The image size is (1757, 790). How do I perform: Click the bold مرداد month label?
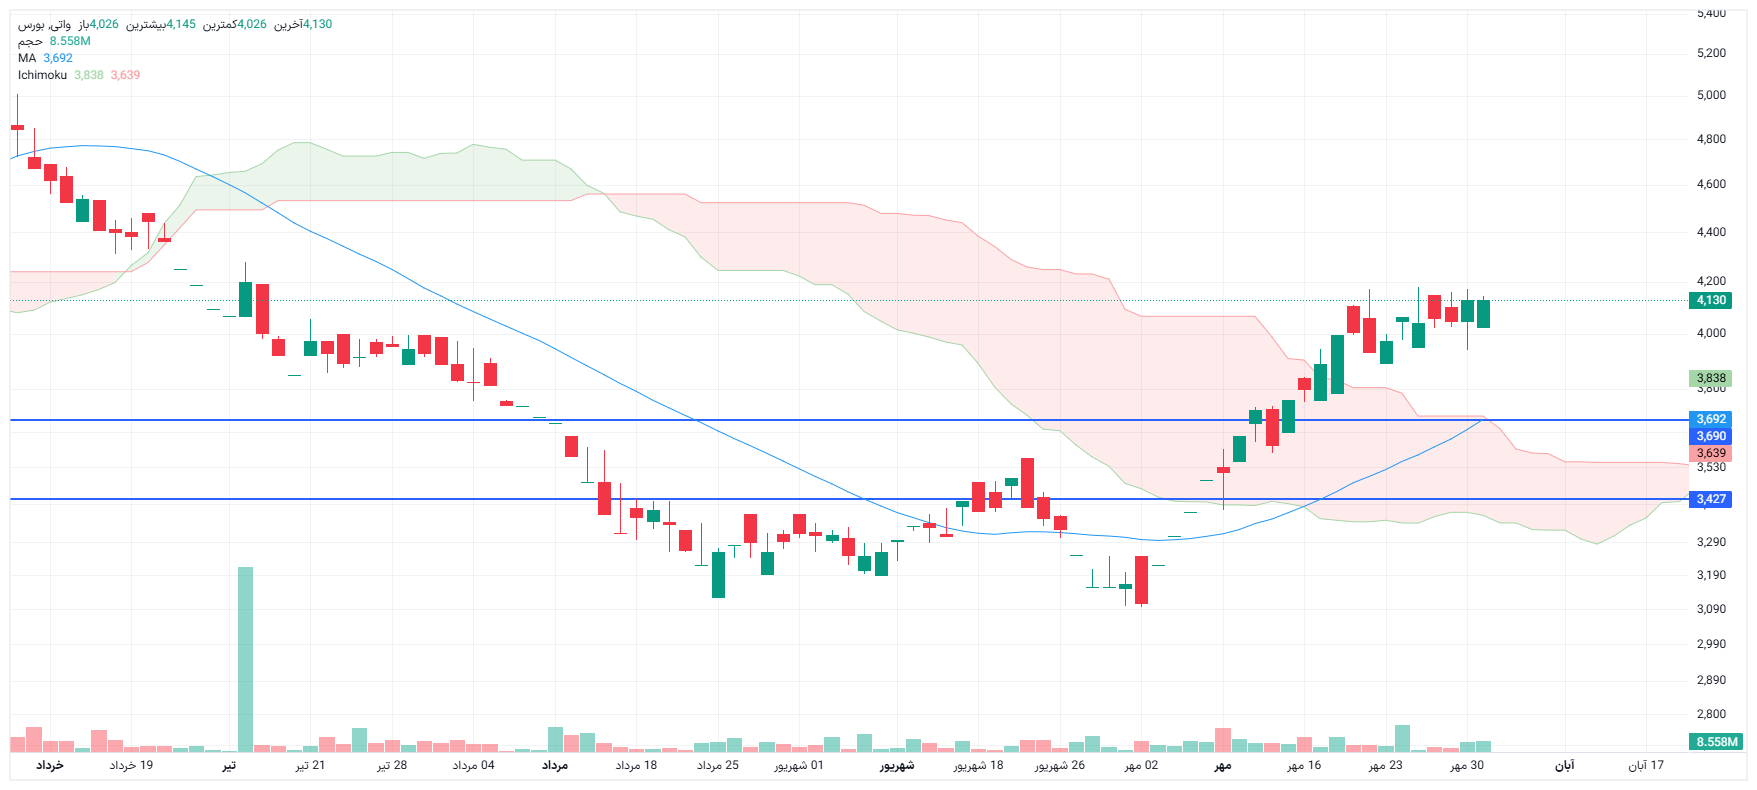(x=555, y=766)
